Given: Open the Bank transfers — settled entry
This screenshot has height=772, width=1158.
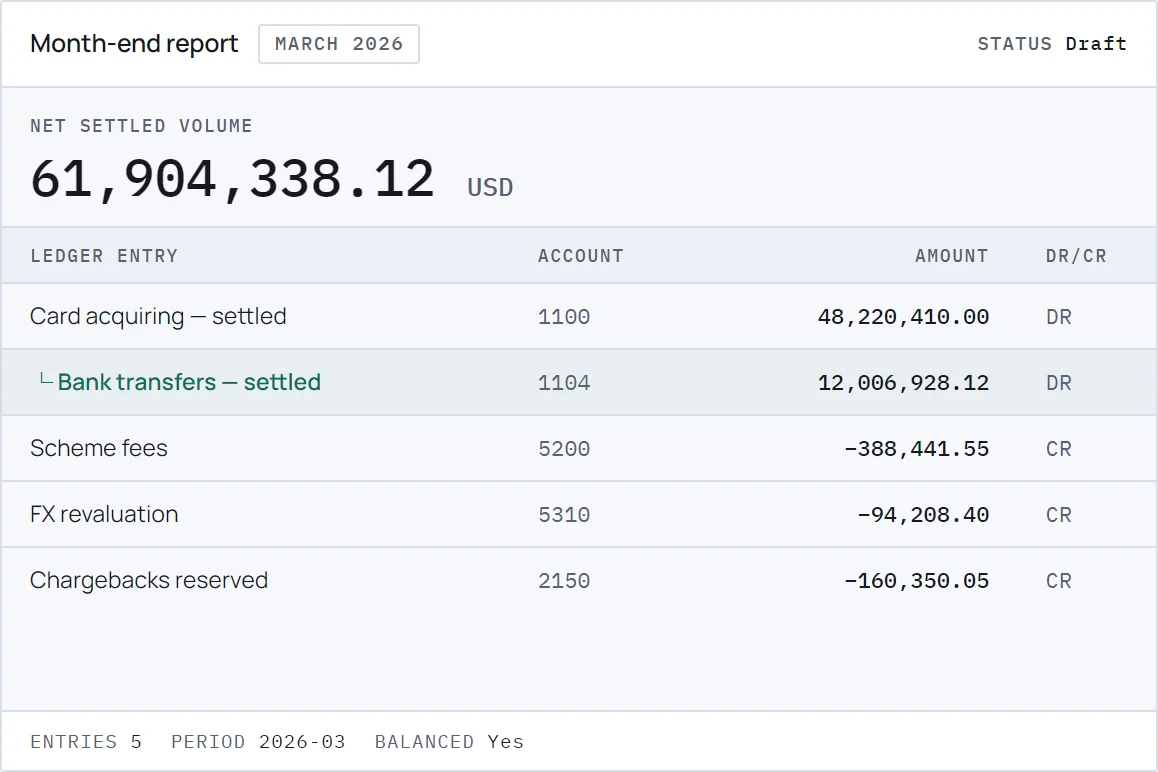Looking at the screenshot, I should [x=189, y=382].
